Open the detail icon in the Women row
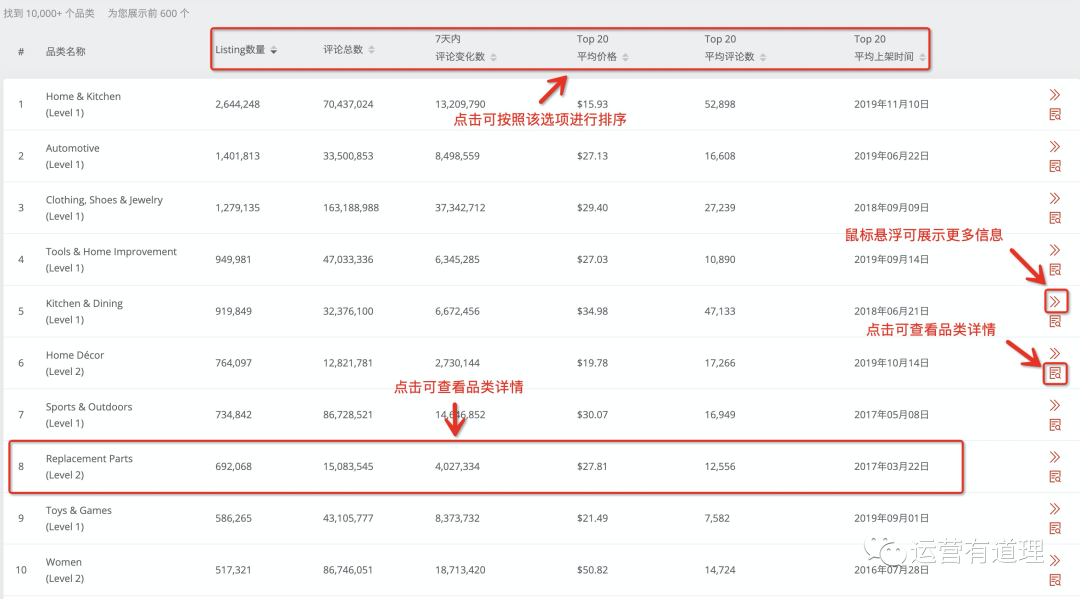Viewport: 1080px width, 599px height. (x=1054, y=581)
